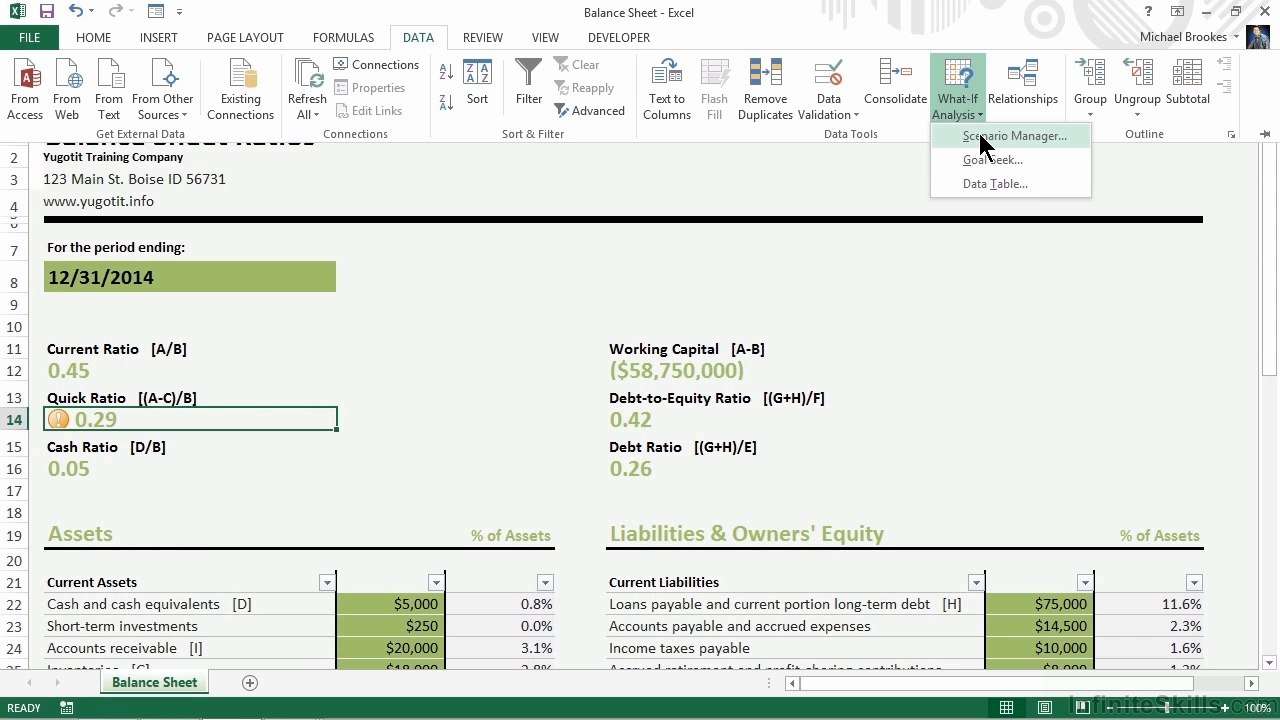
Task: Open Excel Help
Action: tap(1149, 12)
